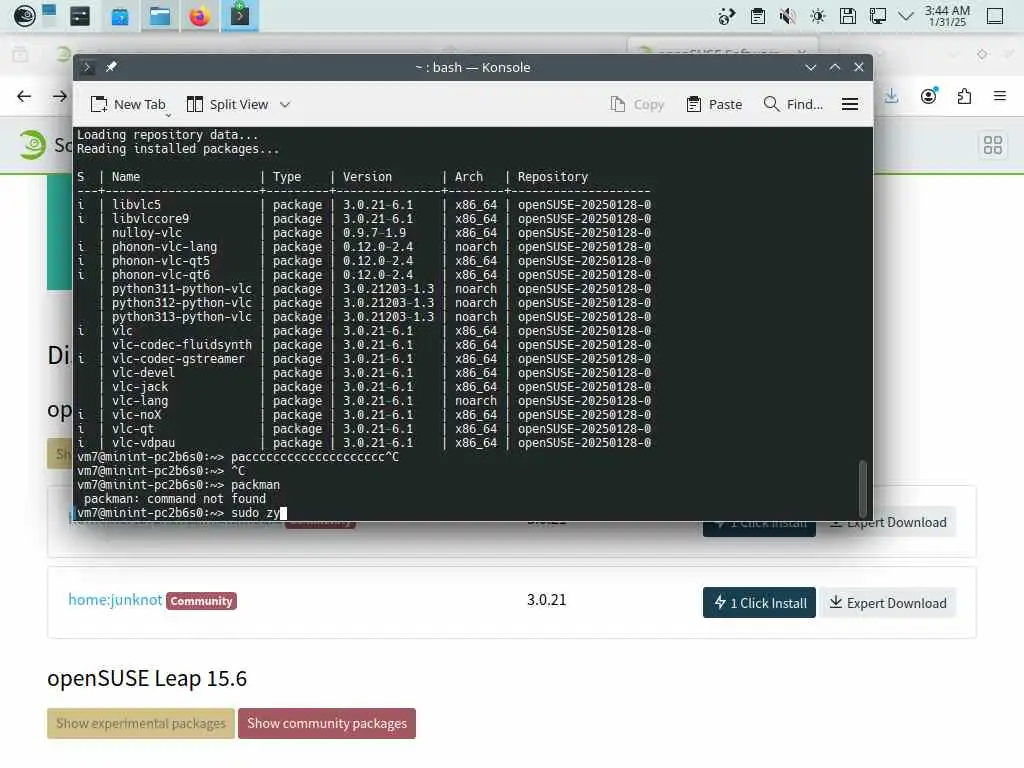The width and height of the screenshot is (1024, 768).
Task: Click the Konsole terminal scrollbar handle
Action: point(863,488)
